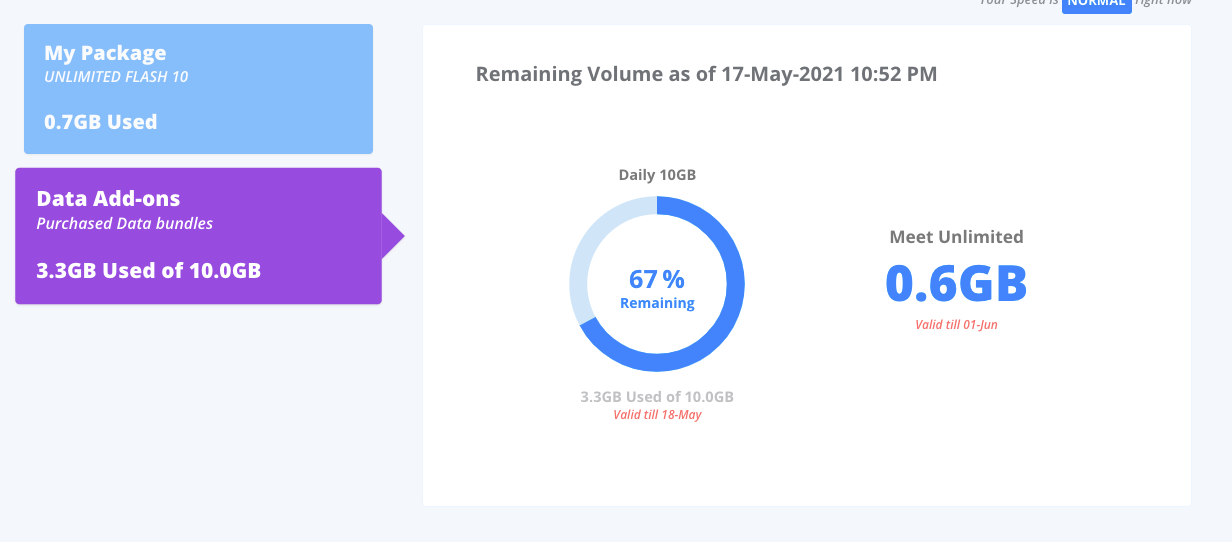
Task: Click the purple arrow pointer beside Data Add-ons
Action: point(393,237)
